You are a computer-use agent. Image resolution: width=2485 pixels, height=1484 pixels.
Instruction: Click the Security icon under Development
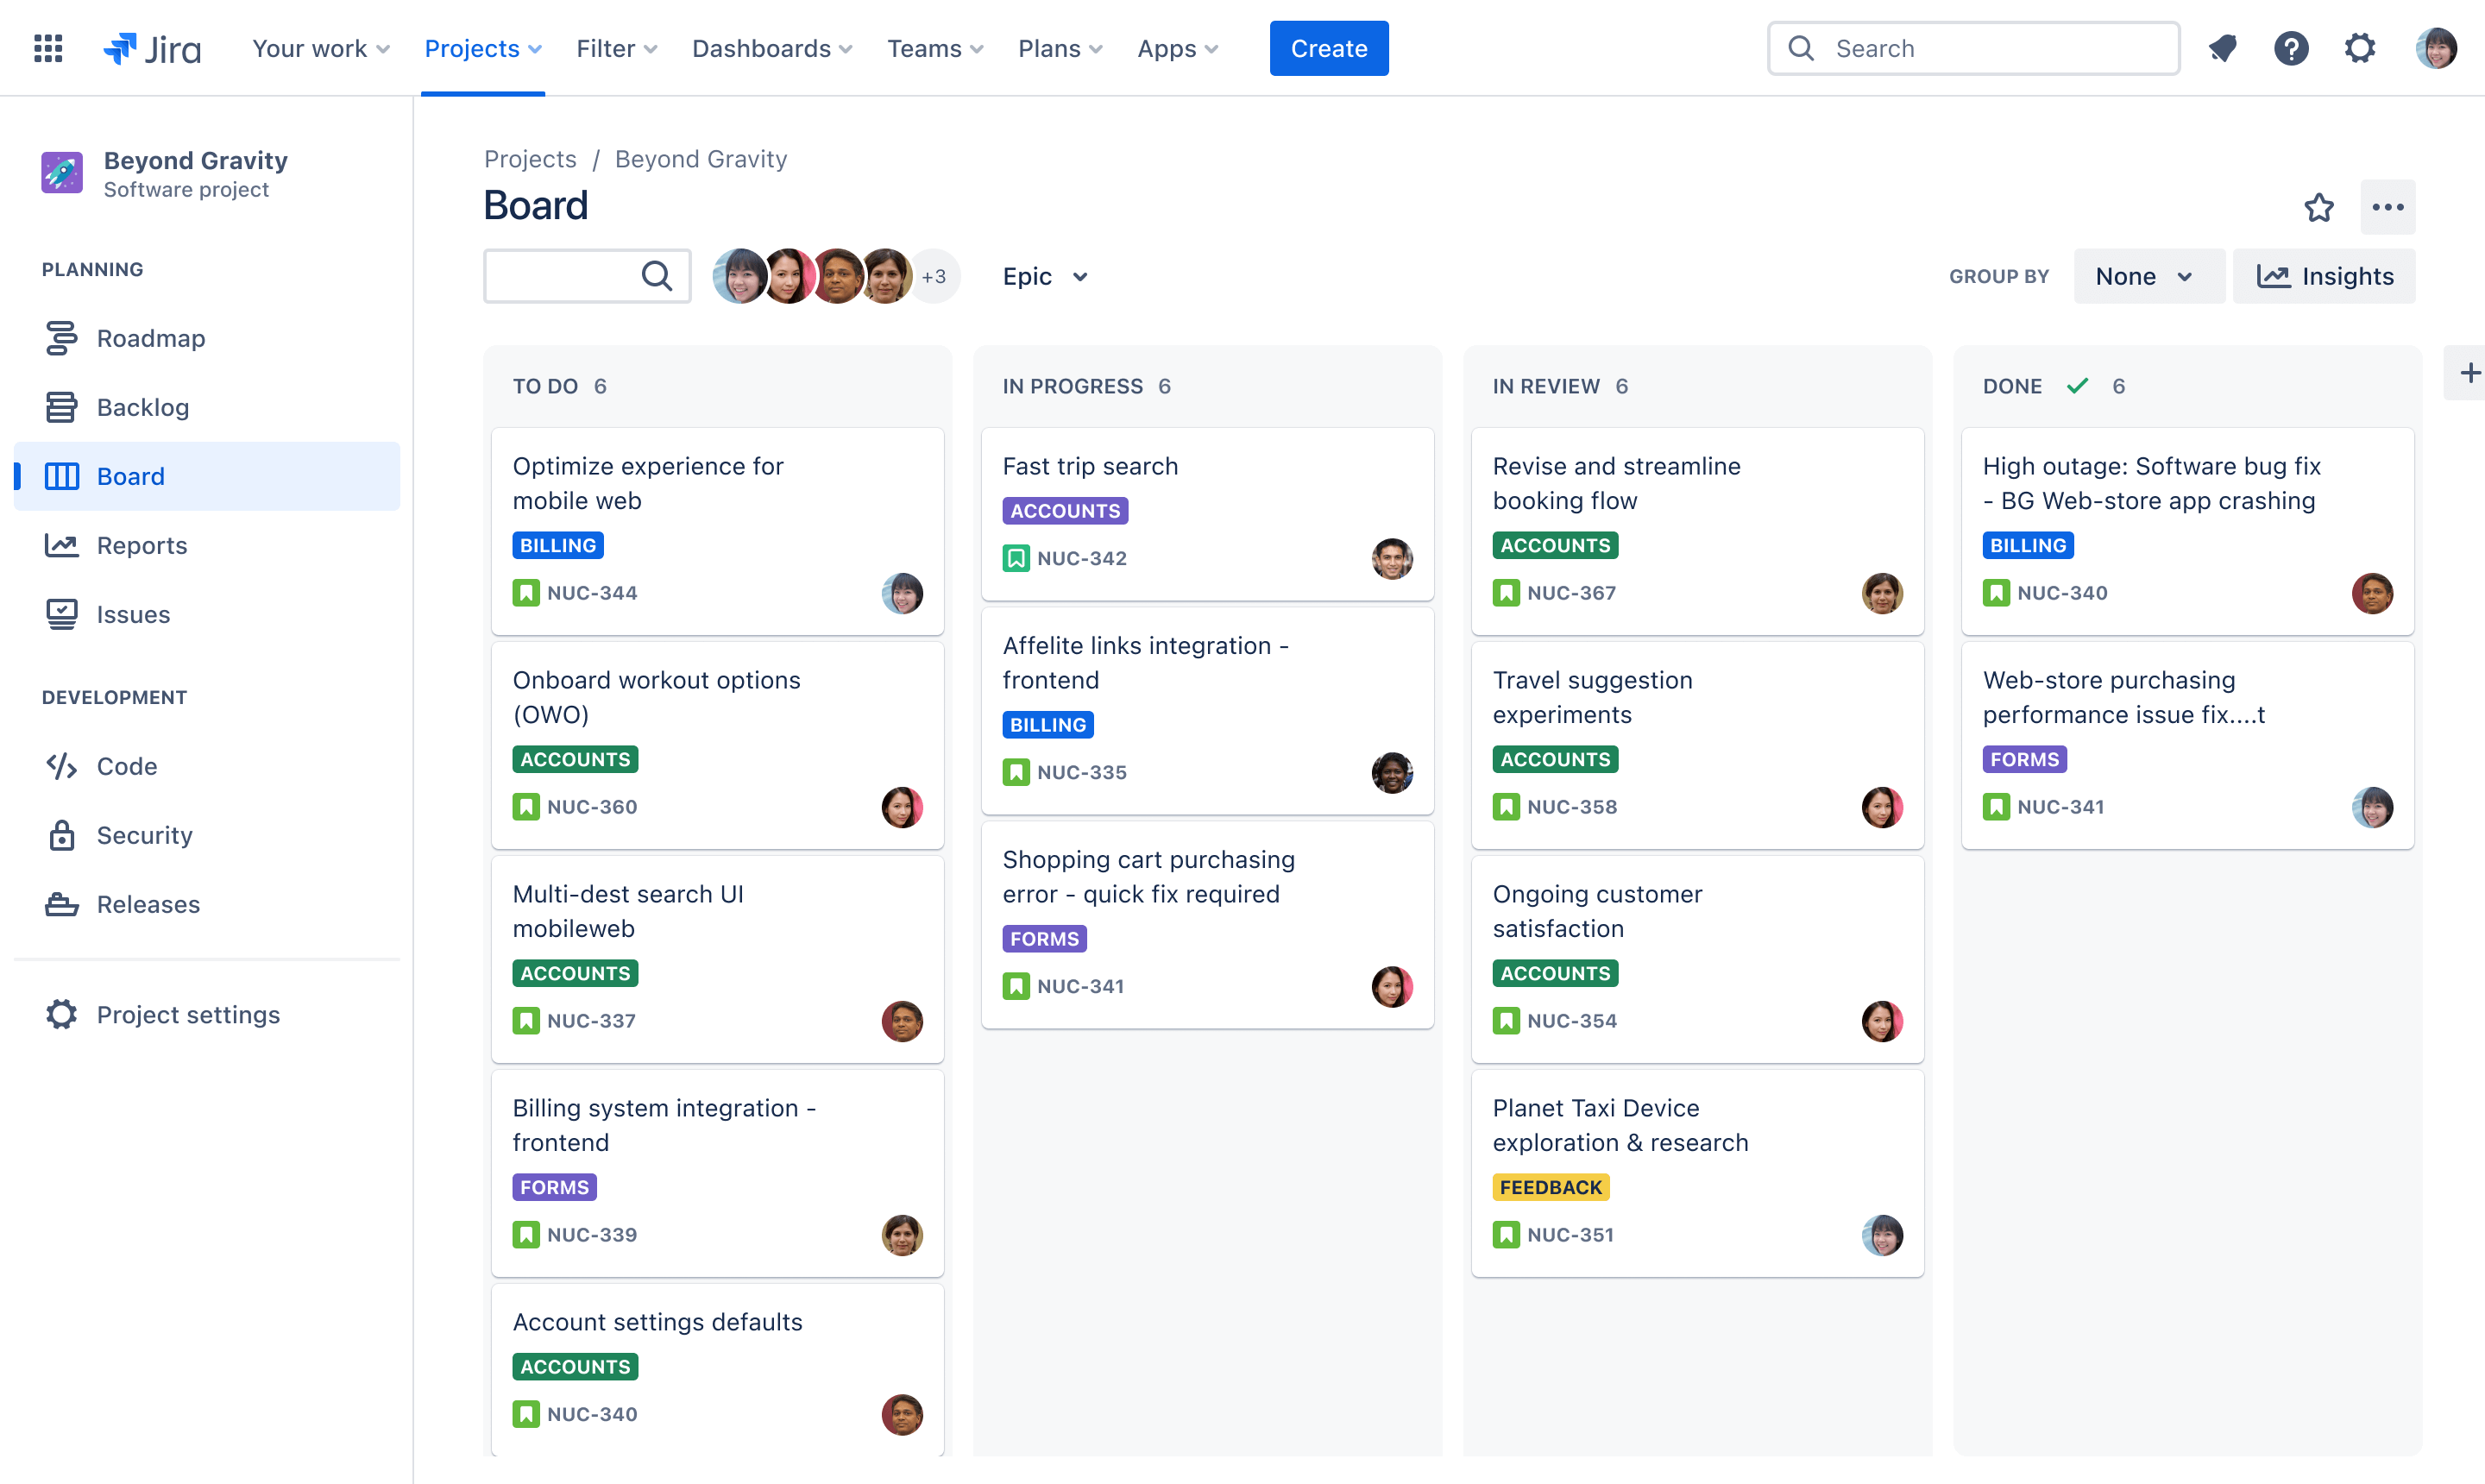click(x=62, y=832)
